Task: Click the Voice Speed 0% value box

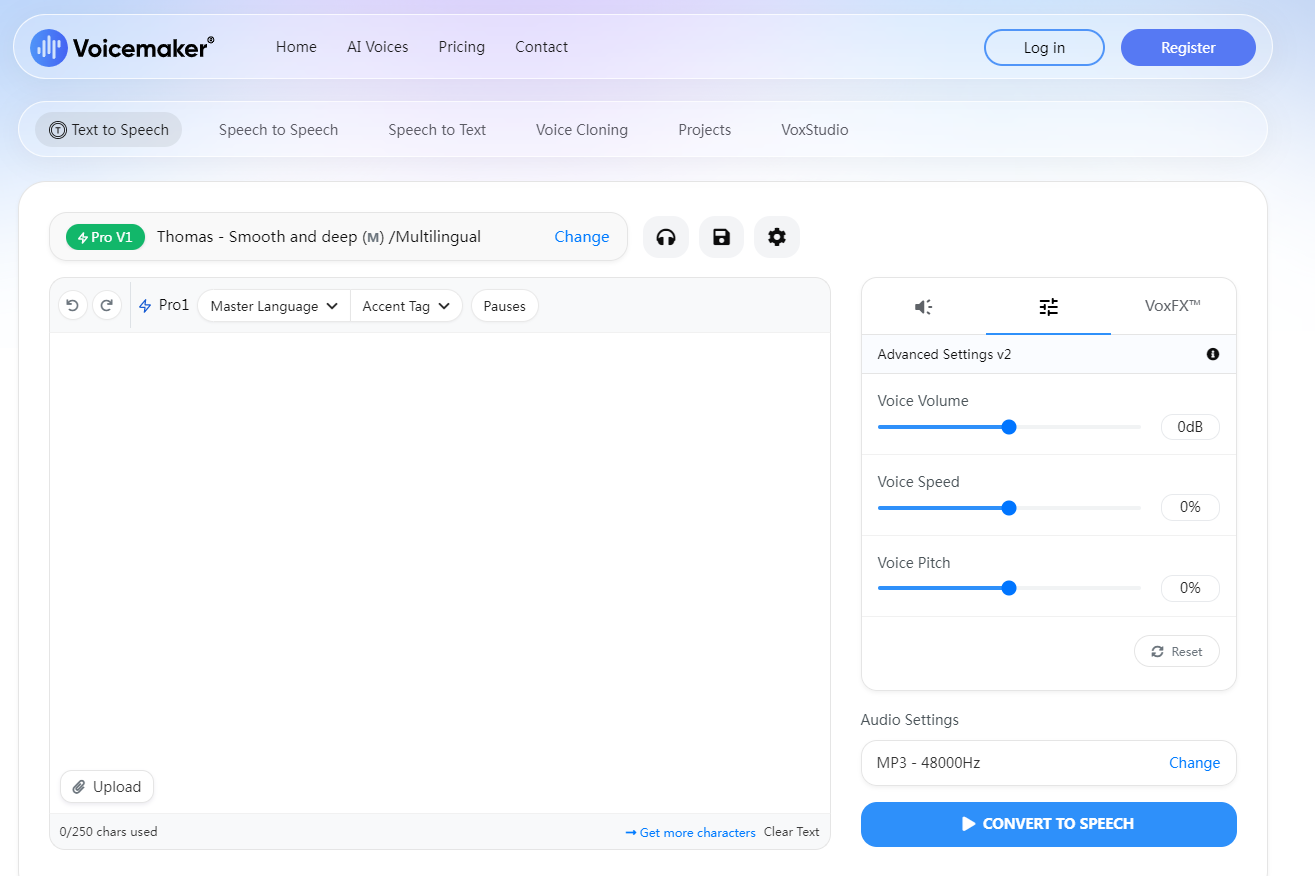Action: [x=1190, y=507]
